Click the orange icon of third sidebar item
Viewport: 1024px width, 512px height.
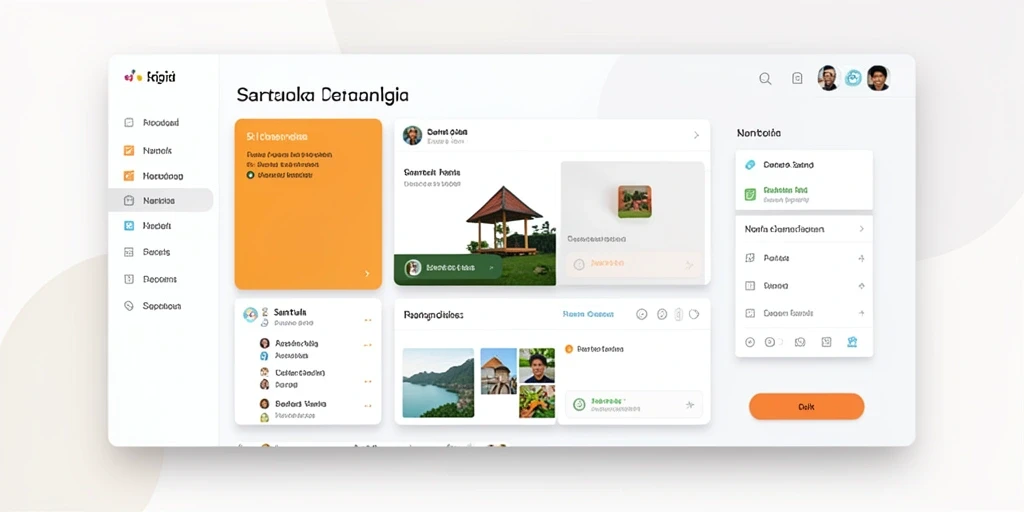click(129, 176)
